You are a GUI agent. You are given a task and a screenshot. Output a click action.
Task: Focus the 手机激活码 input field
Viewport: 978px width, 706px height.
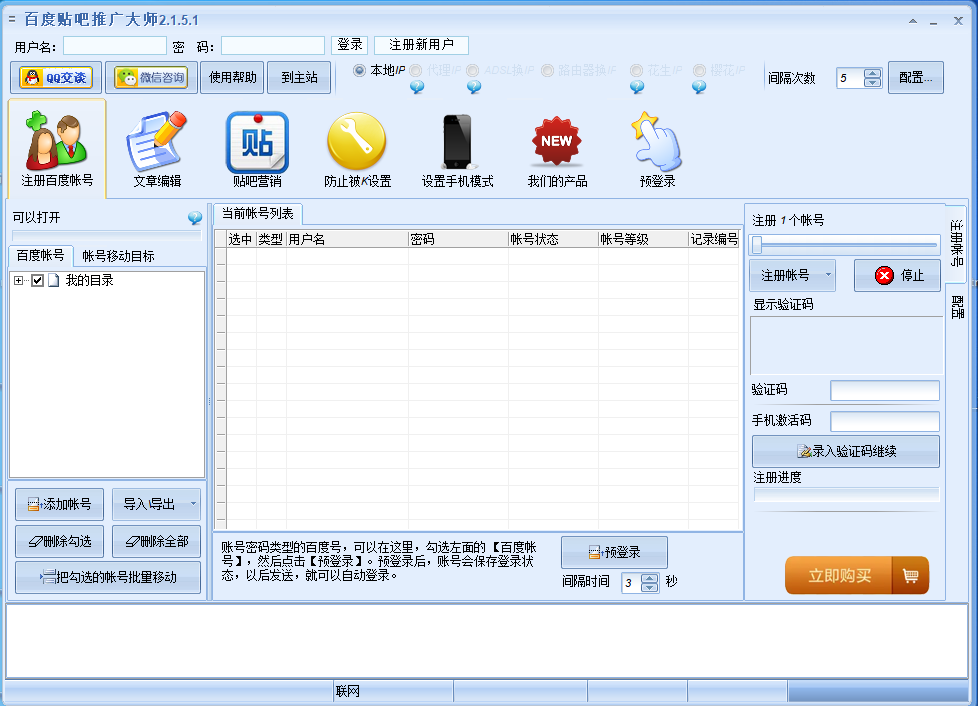(884, 421)
